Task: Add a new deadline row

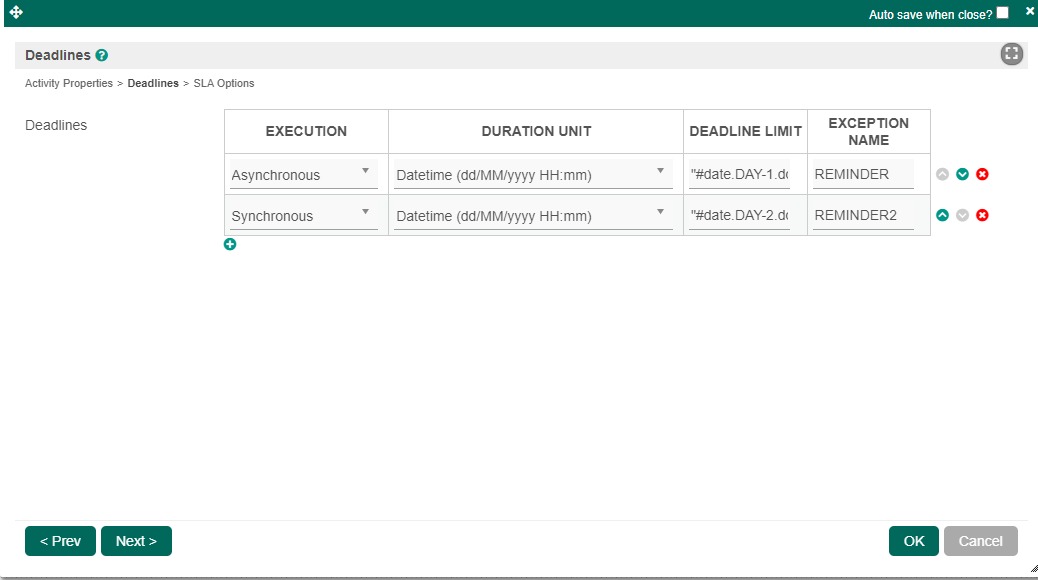Action: pyautogui.click(x=230, y=244)
